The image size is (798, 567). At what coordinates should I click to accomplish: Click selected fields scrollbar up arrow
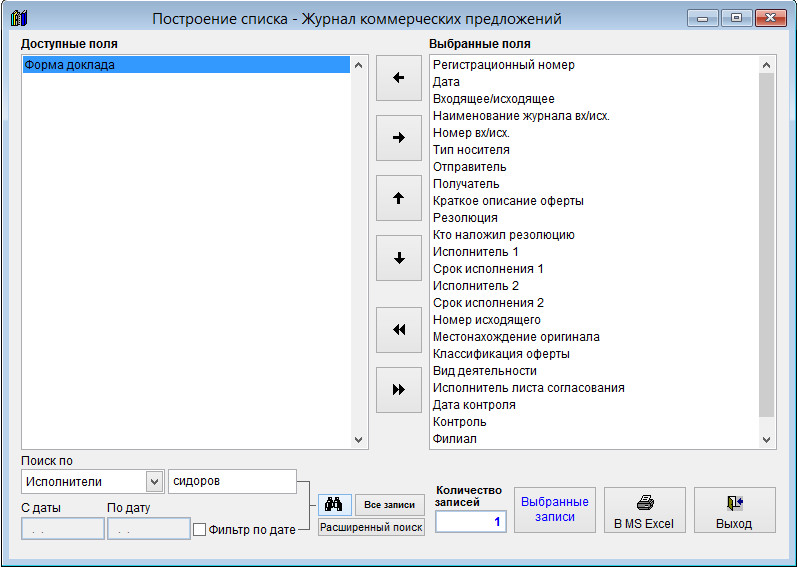[x=767, y=65]
